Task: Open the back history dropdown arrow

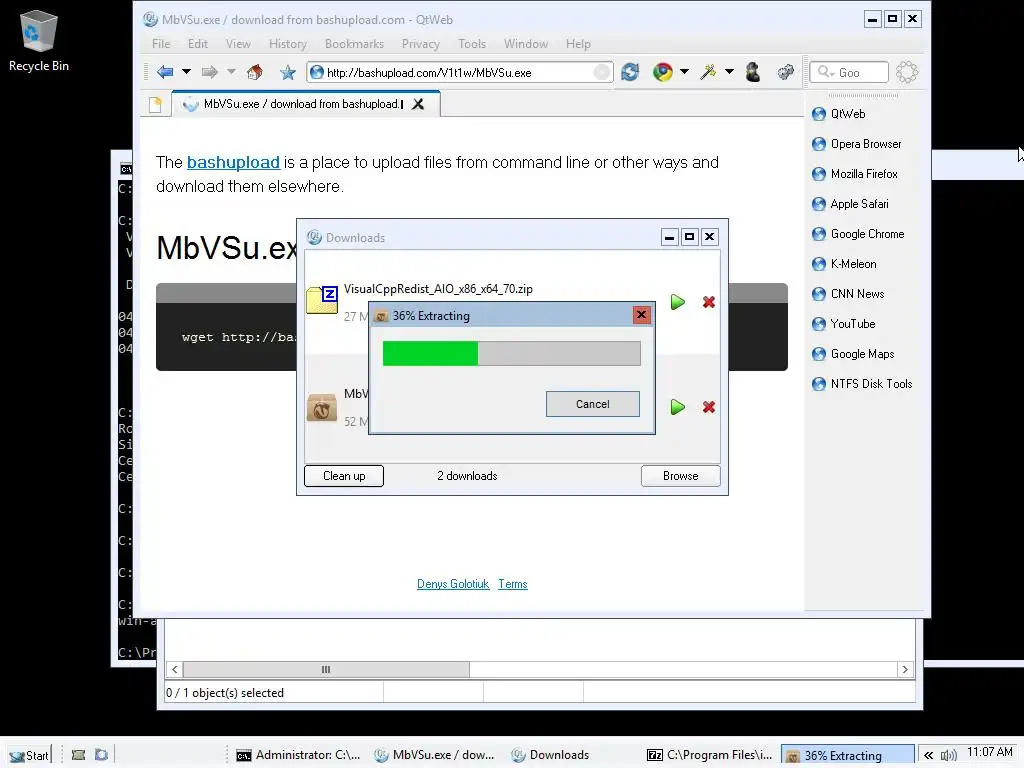Action: click(x=186, y=72)
